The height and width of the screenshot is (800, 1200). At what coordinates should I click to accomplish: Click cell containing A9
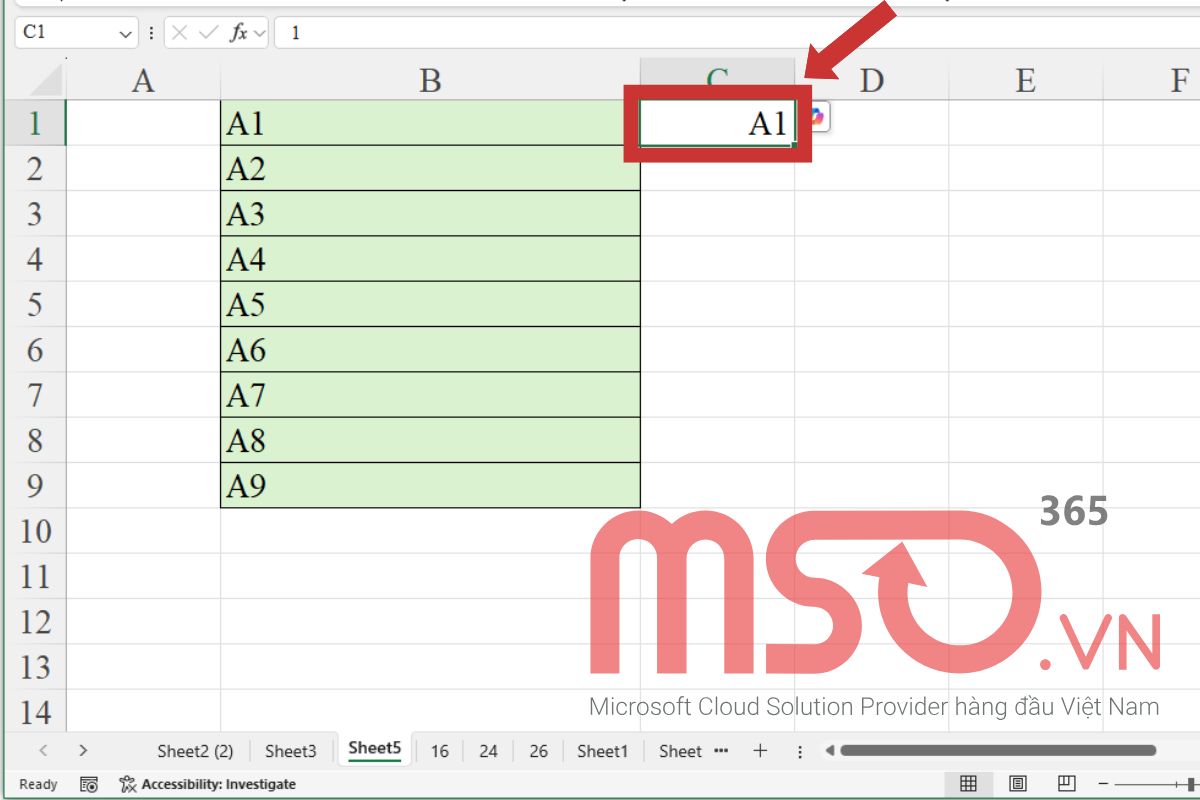tap(430, 485)
